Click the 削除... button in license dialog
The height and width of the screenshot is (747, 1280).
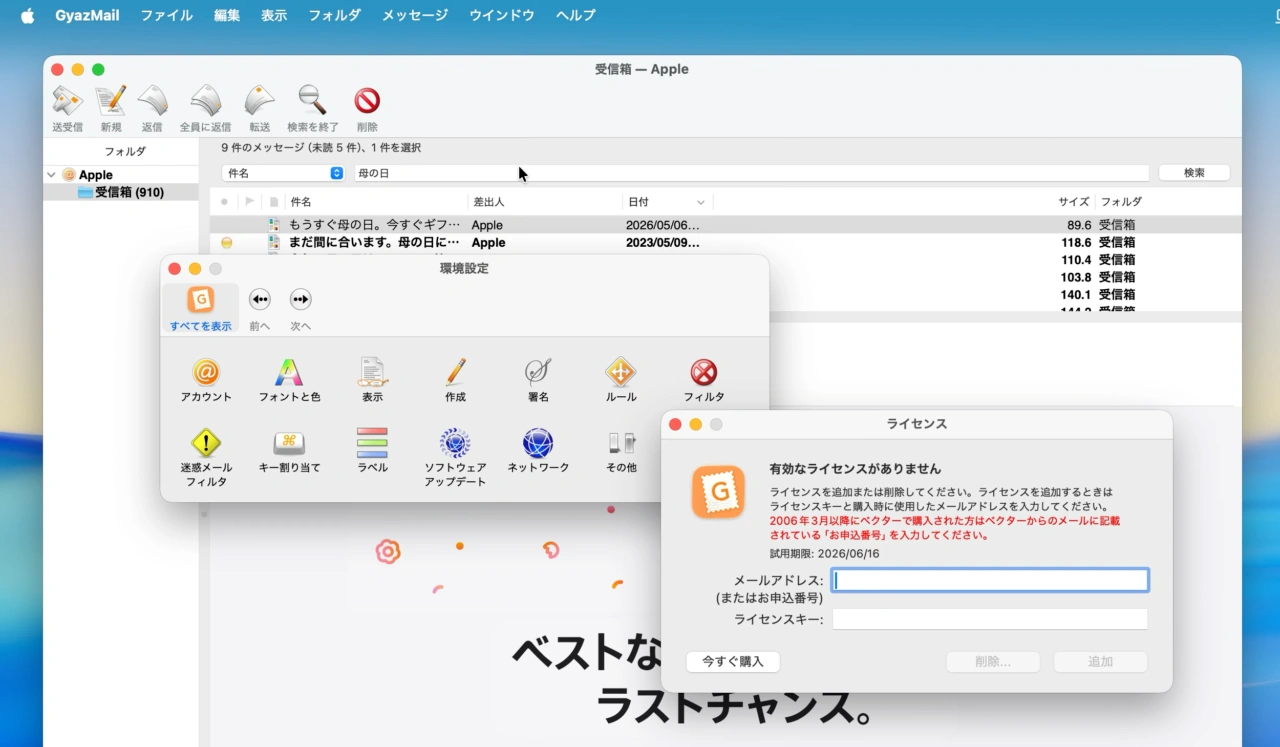993,662
